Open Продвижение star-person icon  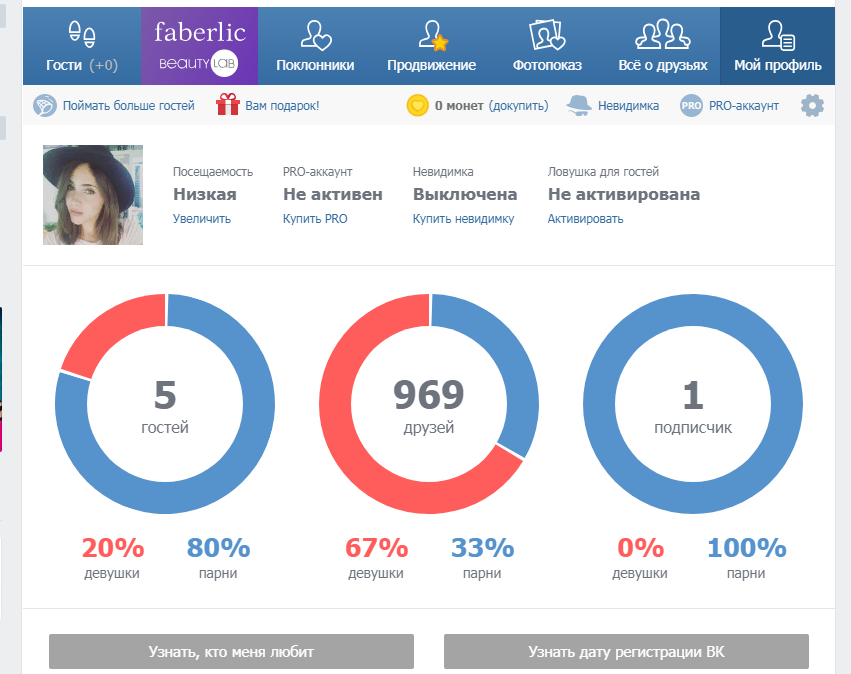point(433,35)
